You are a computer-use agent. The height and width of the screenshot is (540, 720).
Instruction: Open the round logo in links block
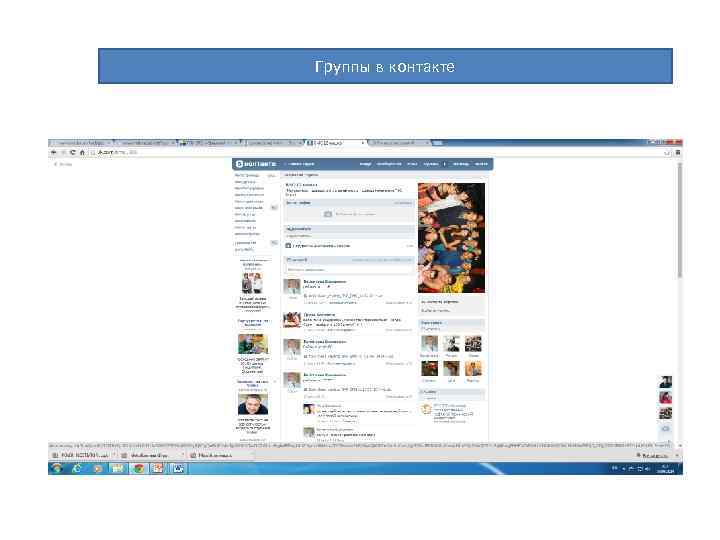coord(426,409)
